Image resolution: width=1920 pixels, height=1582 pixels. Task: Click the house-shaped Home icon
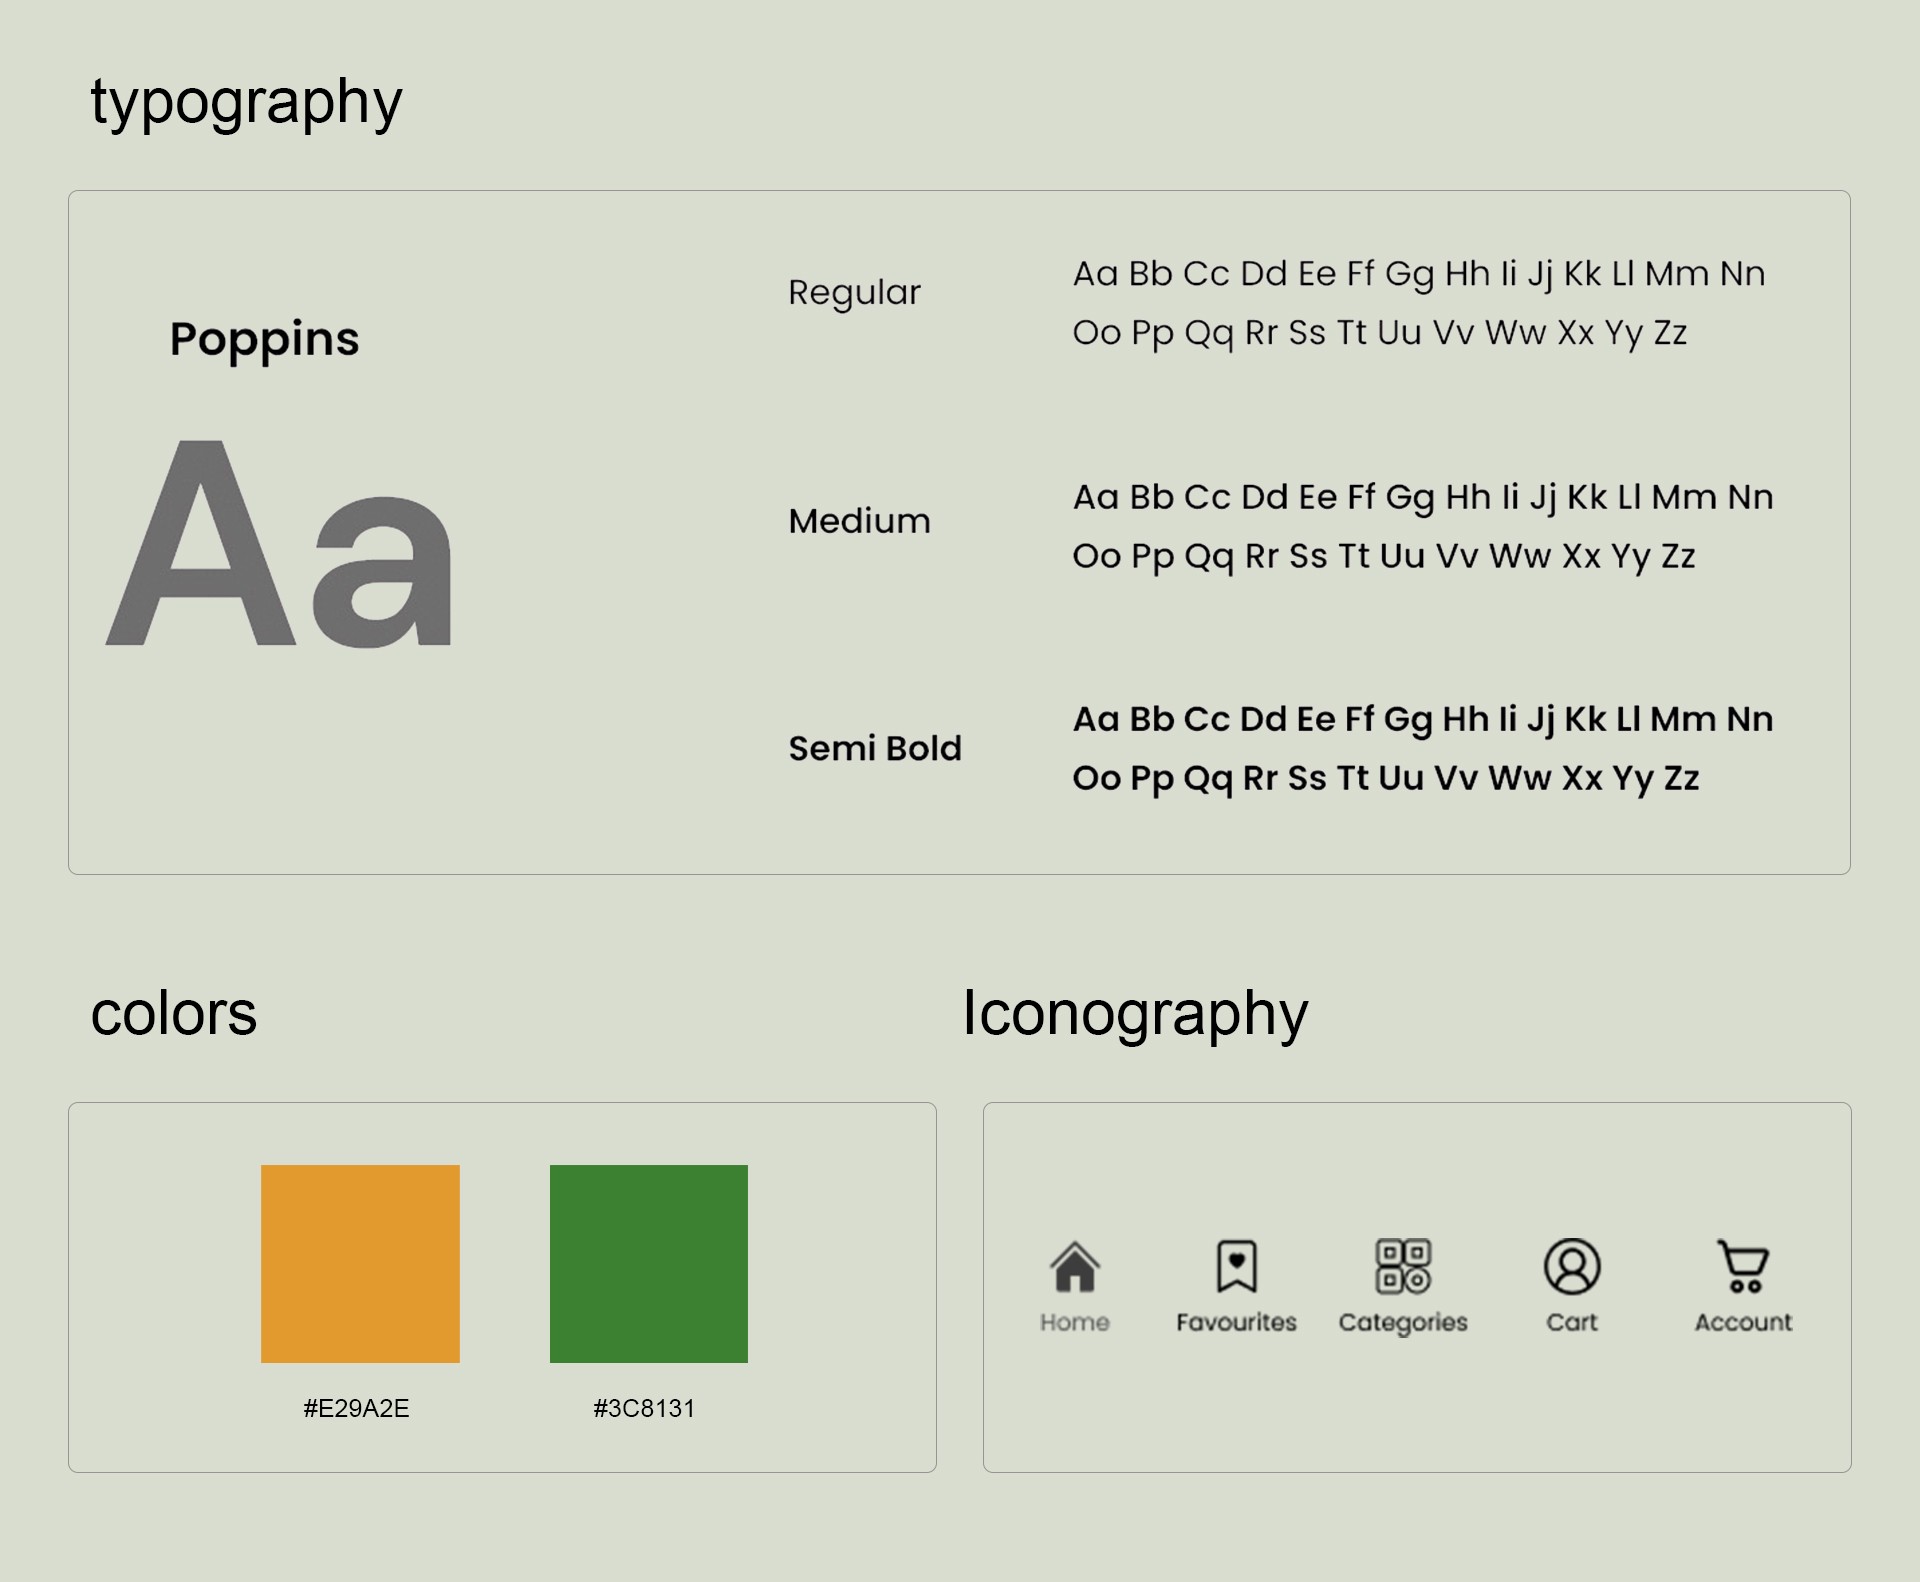pyautogui.click(x=1075, y=1267)
